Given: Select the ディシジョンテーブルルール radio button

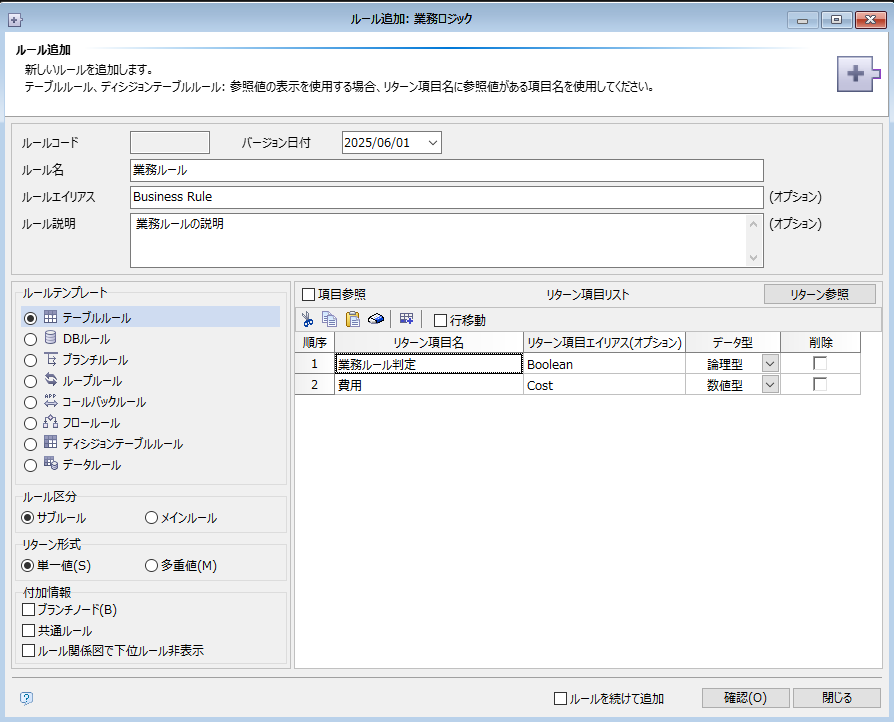Looking at the screenshot, I should [31, 444].
